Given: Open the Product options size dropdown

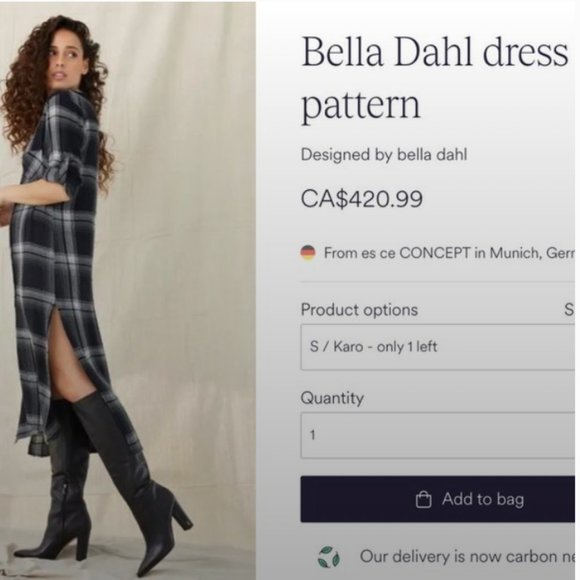Looking at the screenshot, I should (x=438, y=347).
